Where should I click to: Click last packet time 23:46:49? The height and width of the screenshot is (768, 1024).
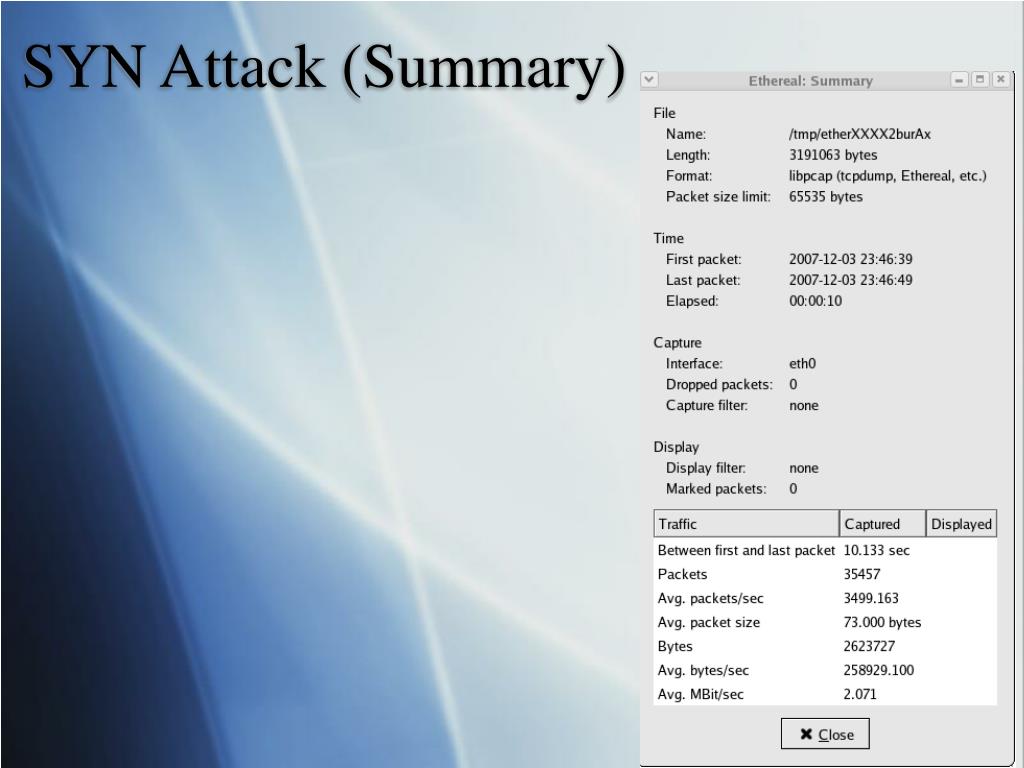coord(850,280)
